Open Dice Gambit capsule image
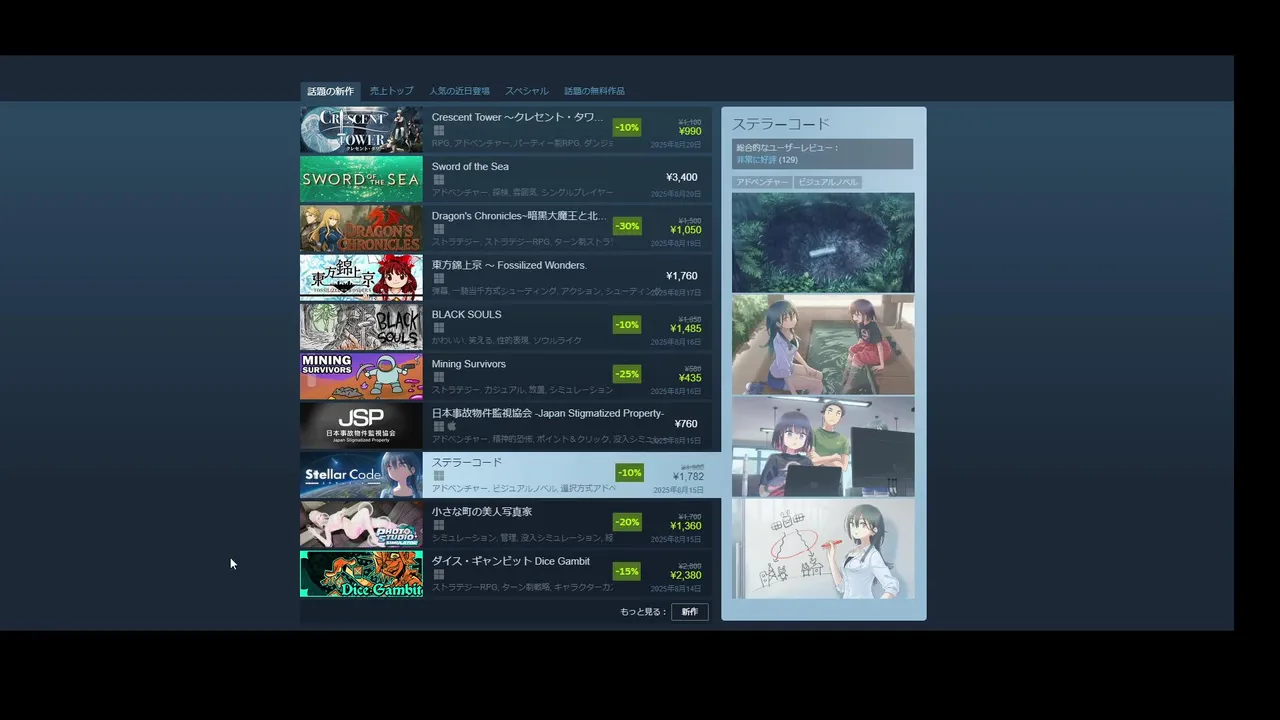1280x720 pixels. click(361, 573)
